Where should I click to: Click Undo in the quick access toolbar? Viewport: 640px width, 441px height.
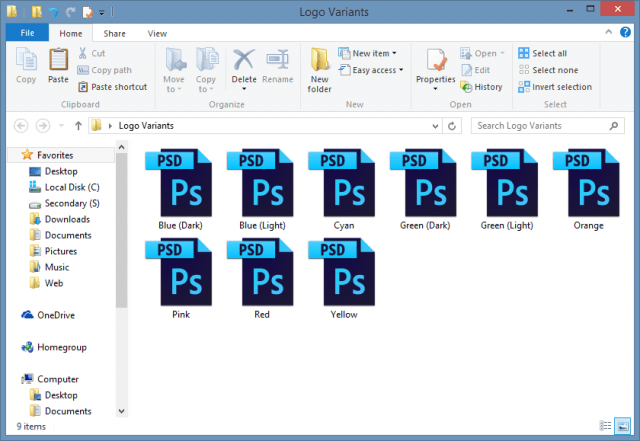pyautogui.click(x=53, y=12)
